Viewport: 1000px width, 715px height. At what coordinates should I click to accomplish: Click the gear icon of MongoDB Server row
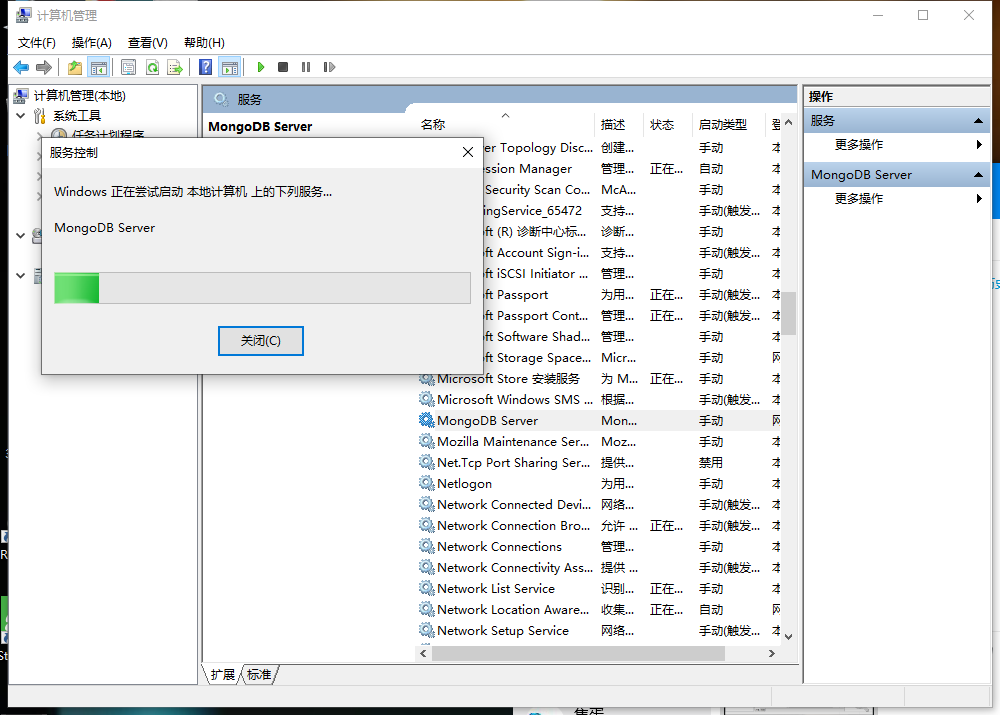pos(426,420)
